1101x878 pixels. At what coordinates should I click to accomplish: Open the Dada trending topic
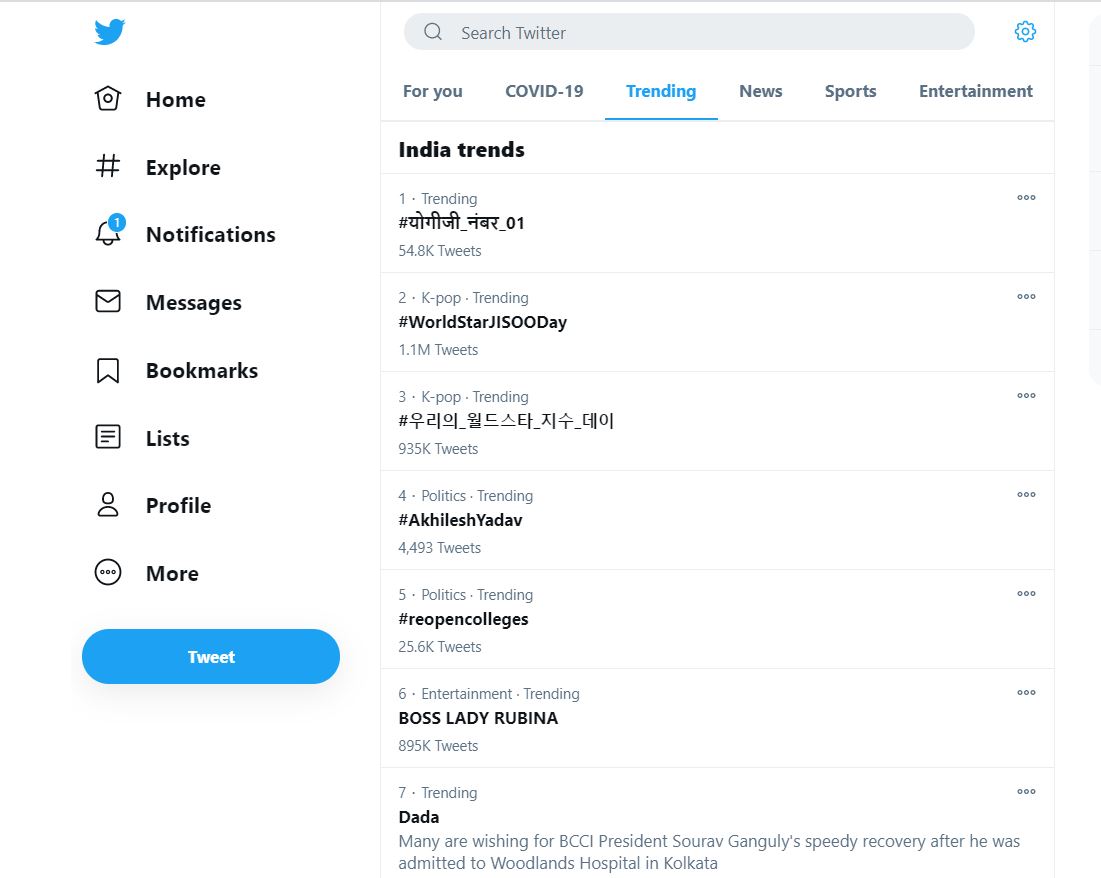419,817
